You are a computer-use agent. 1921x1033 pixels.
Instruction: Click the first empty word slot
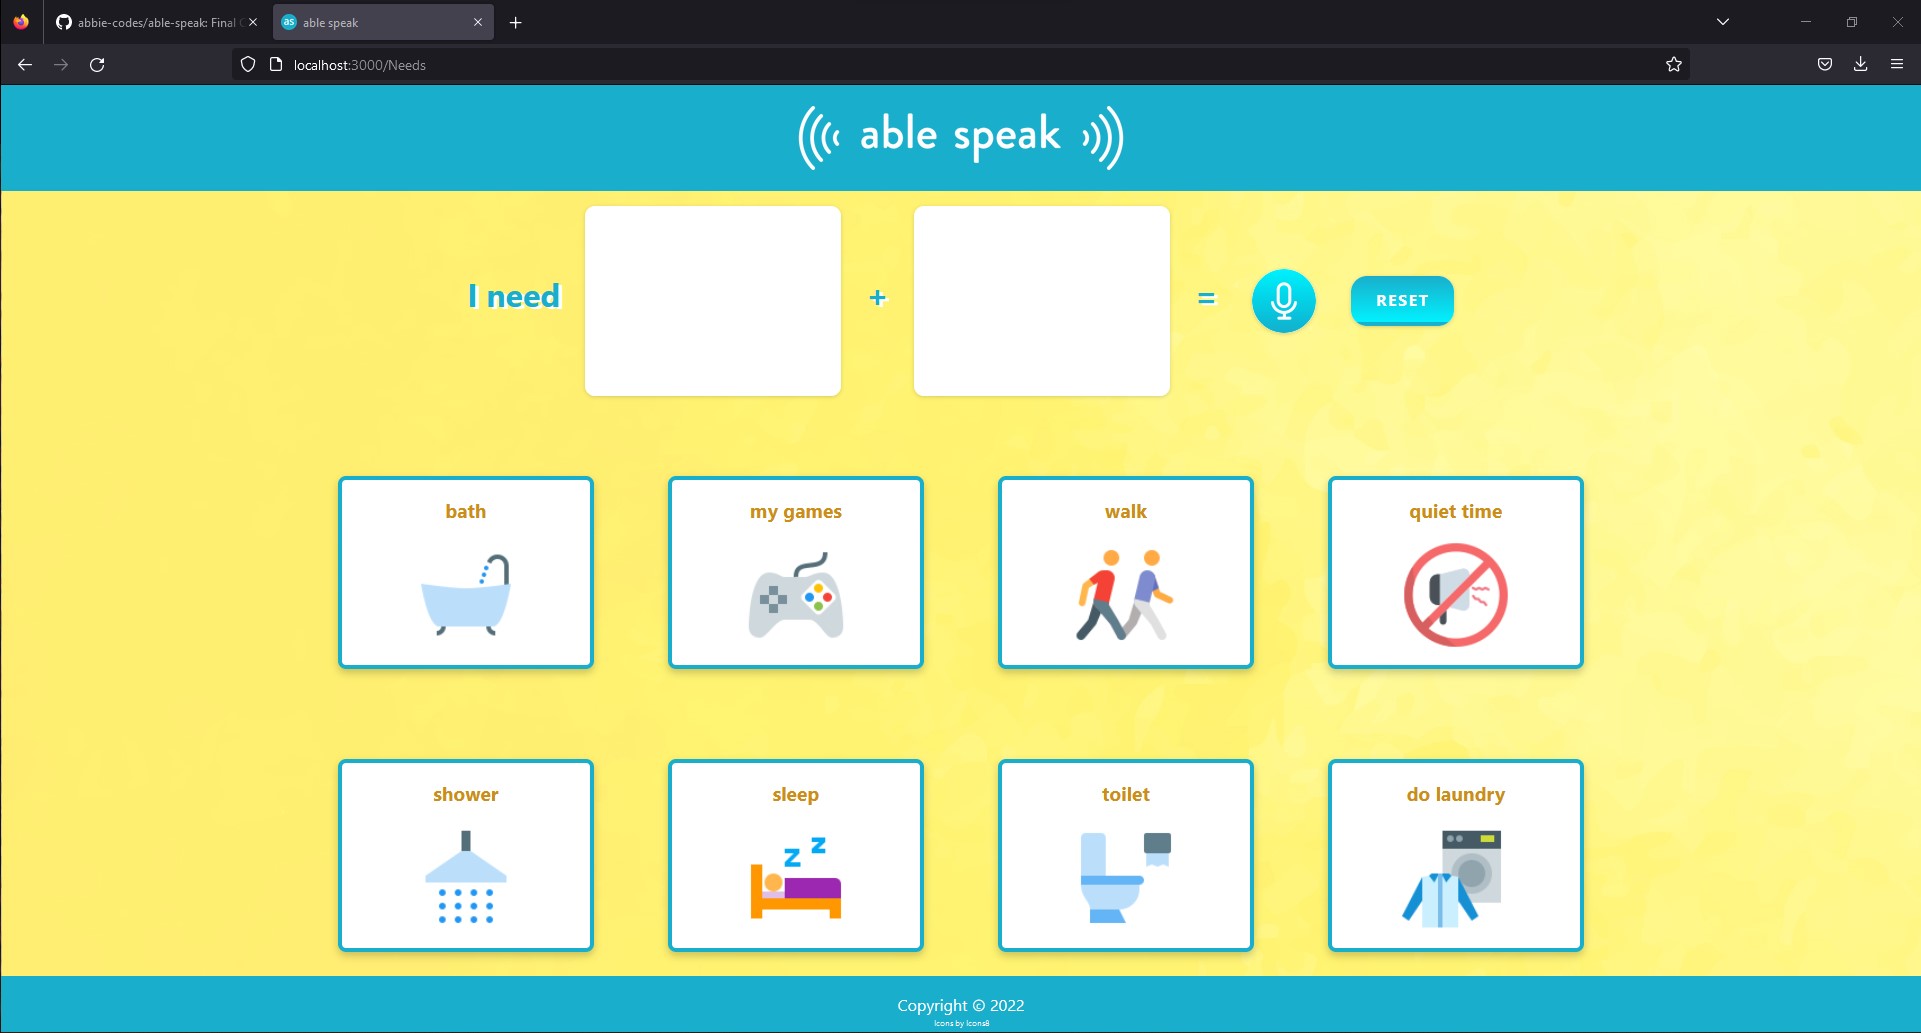pyautogui.click(x=713, y=301)
